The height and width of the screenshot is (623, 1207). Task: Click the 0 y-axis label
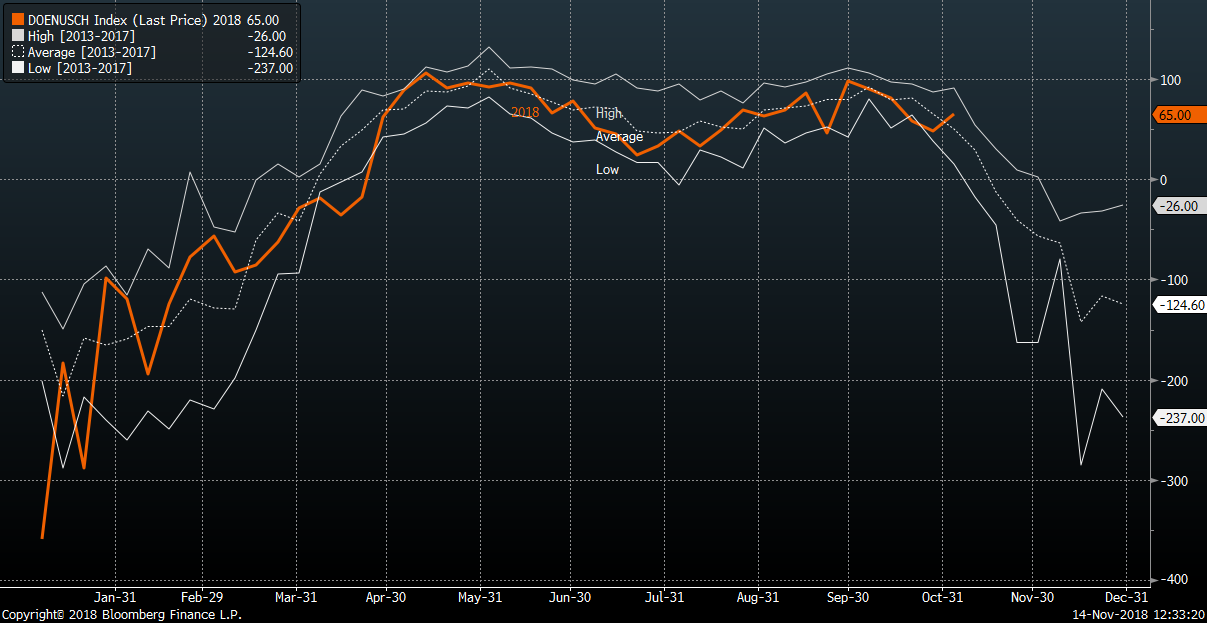(1163, 180)
